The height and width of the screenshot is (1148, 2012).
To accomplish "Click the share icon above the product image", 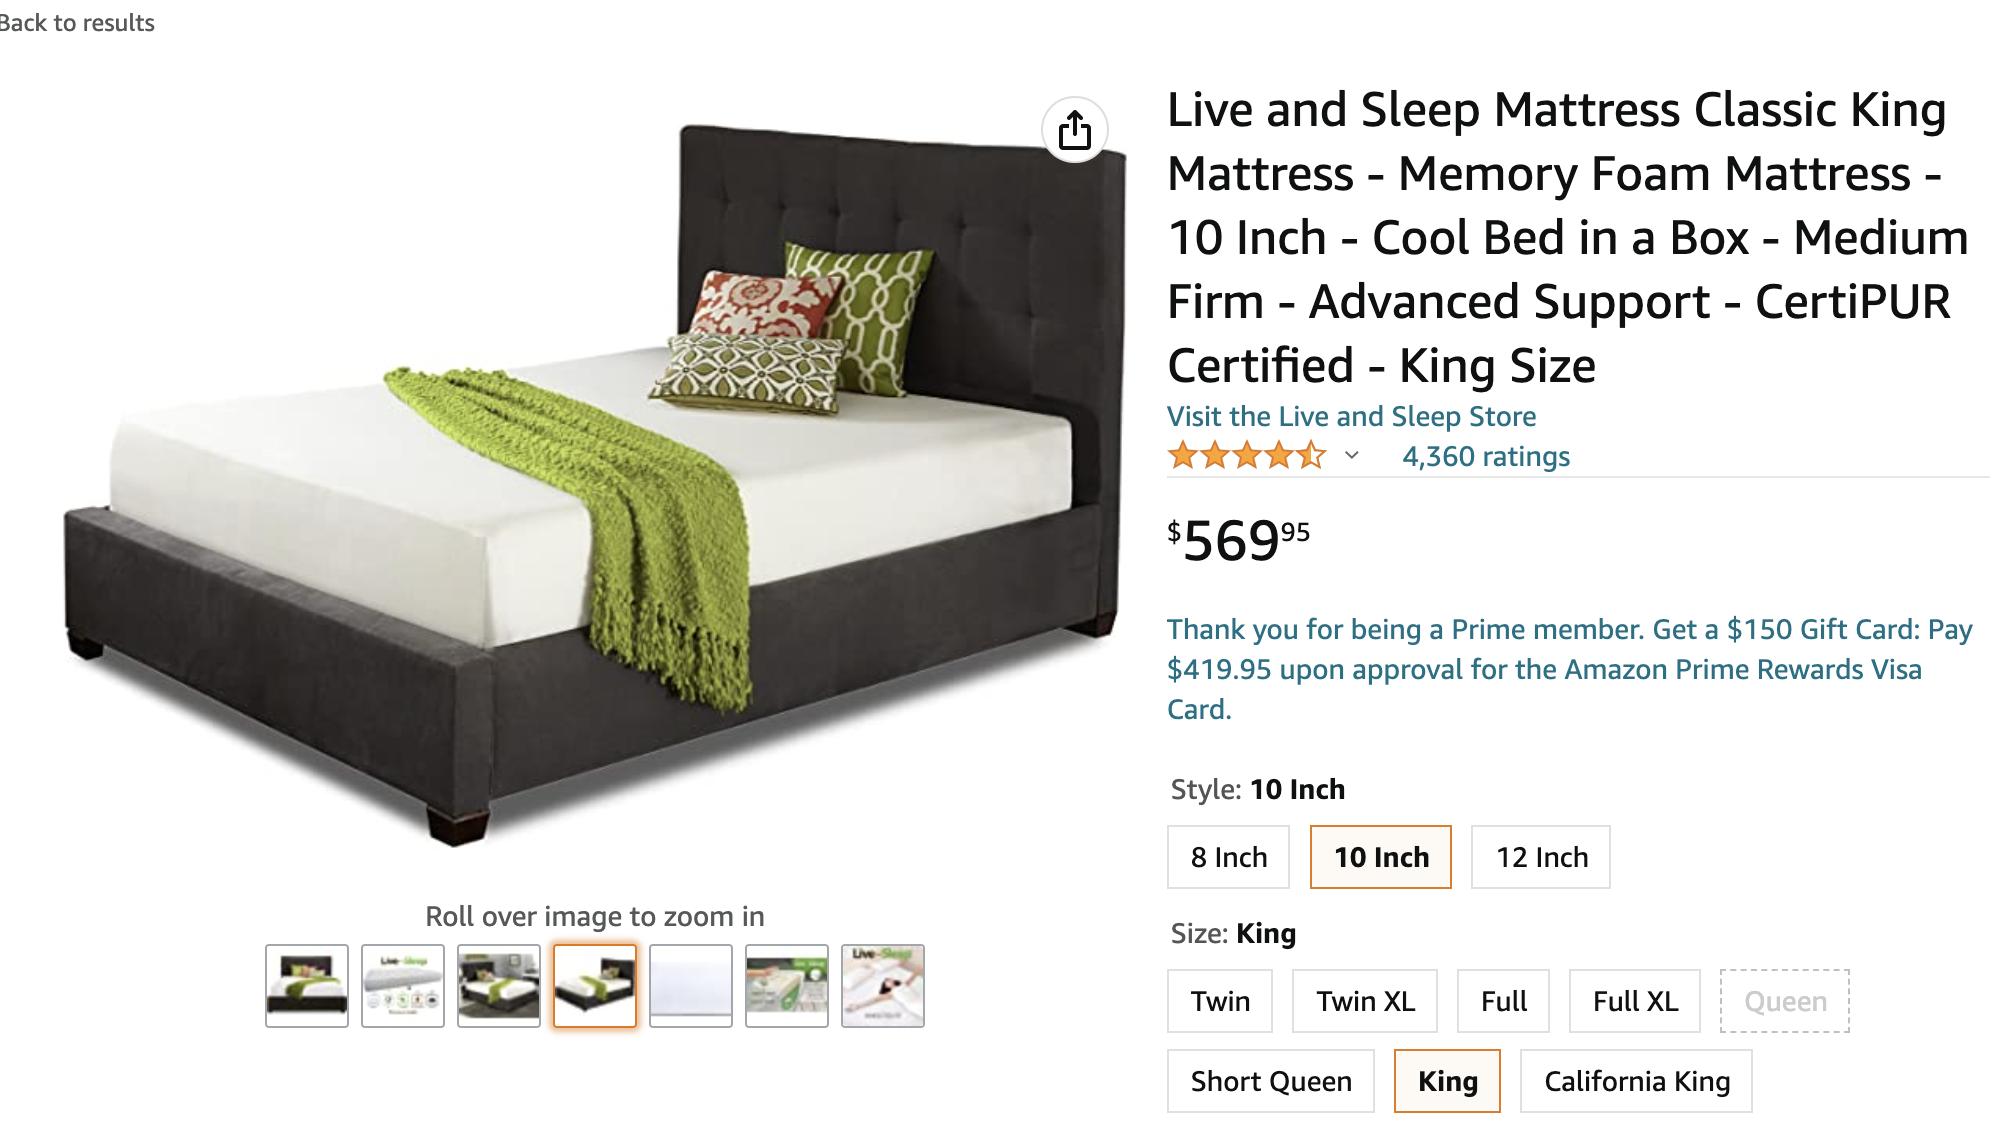I will (x=1075, y=130).
